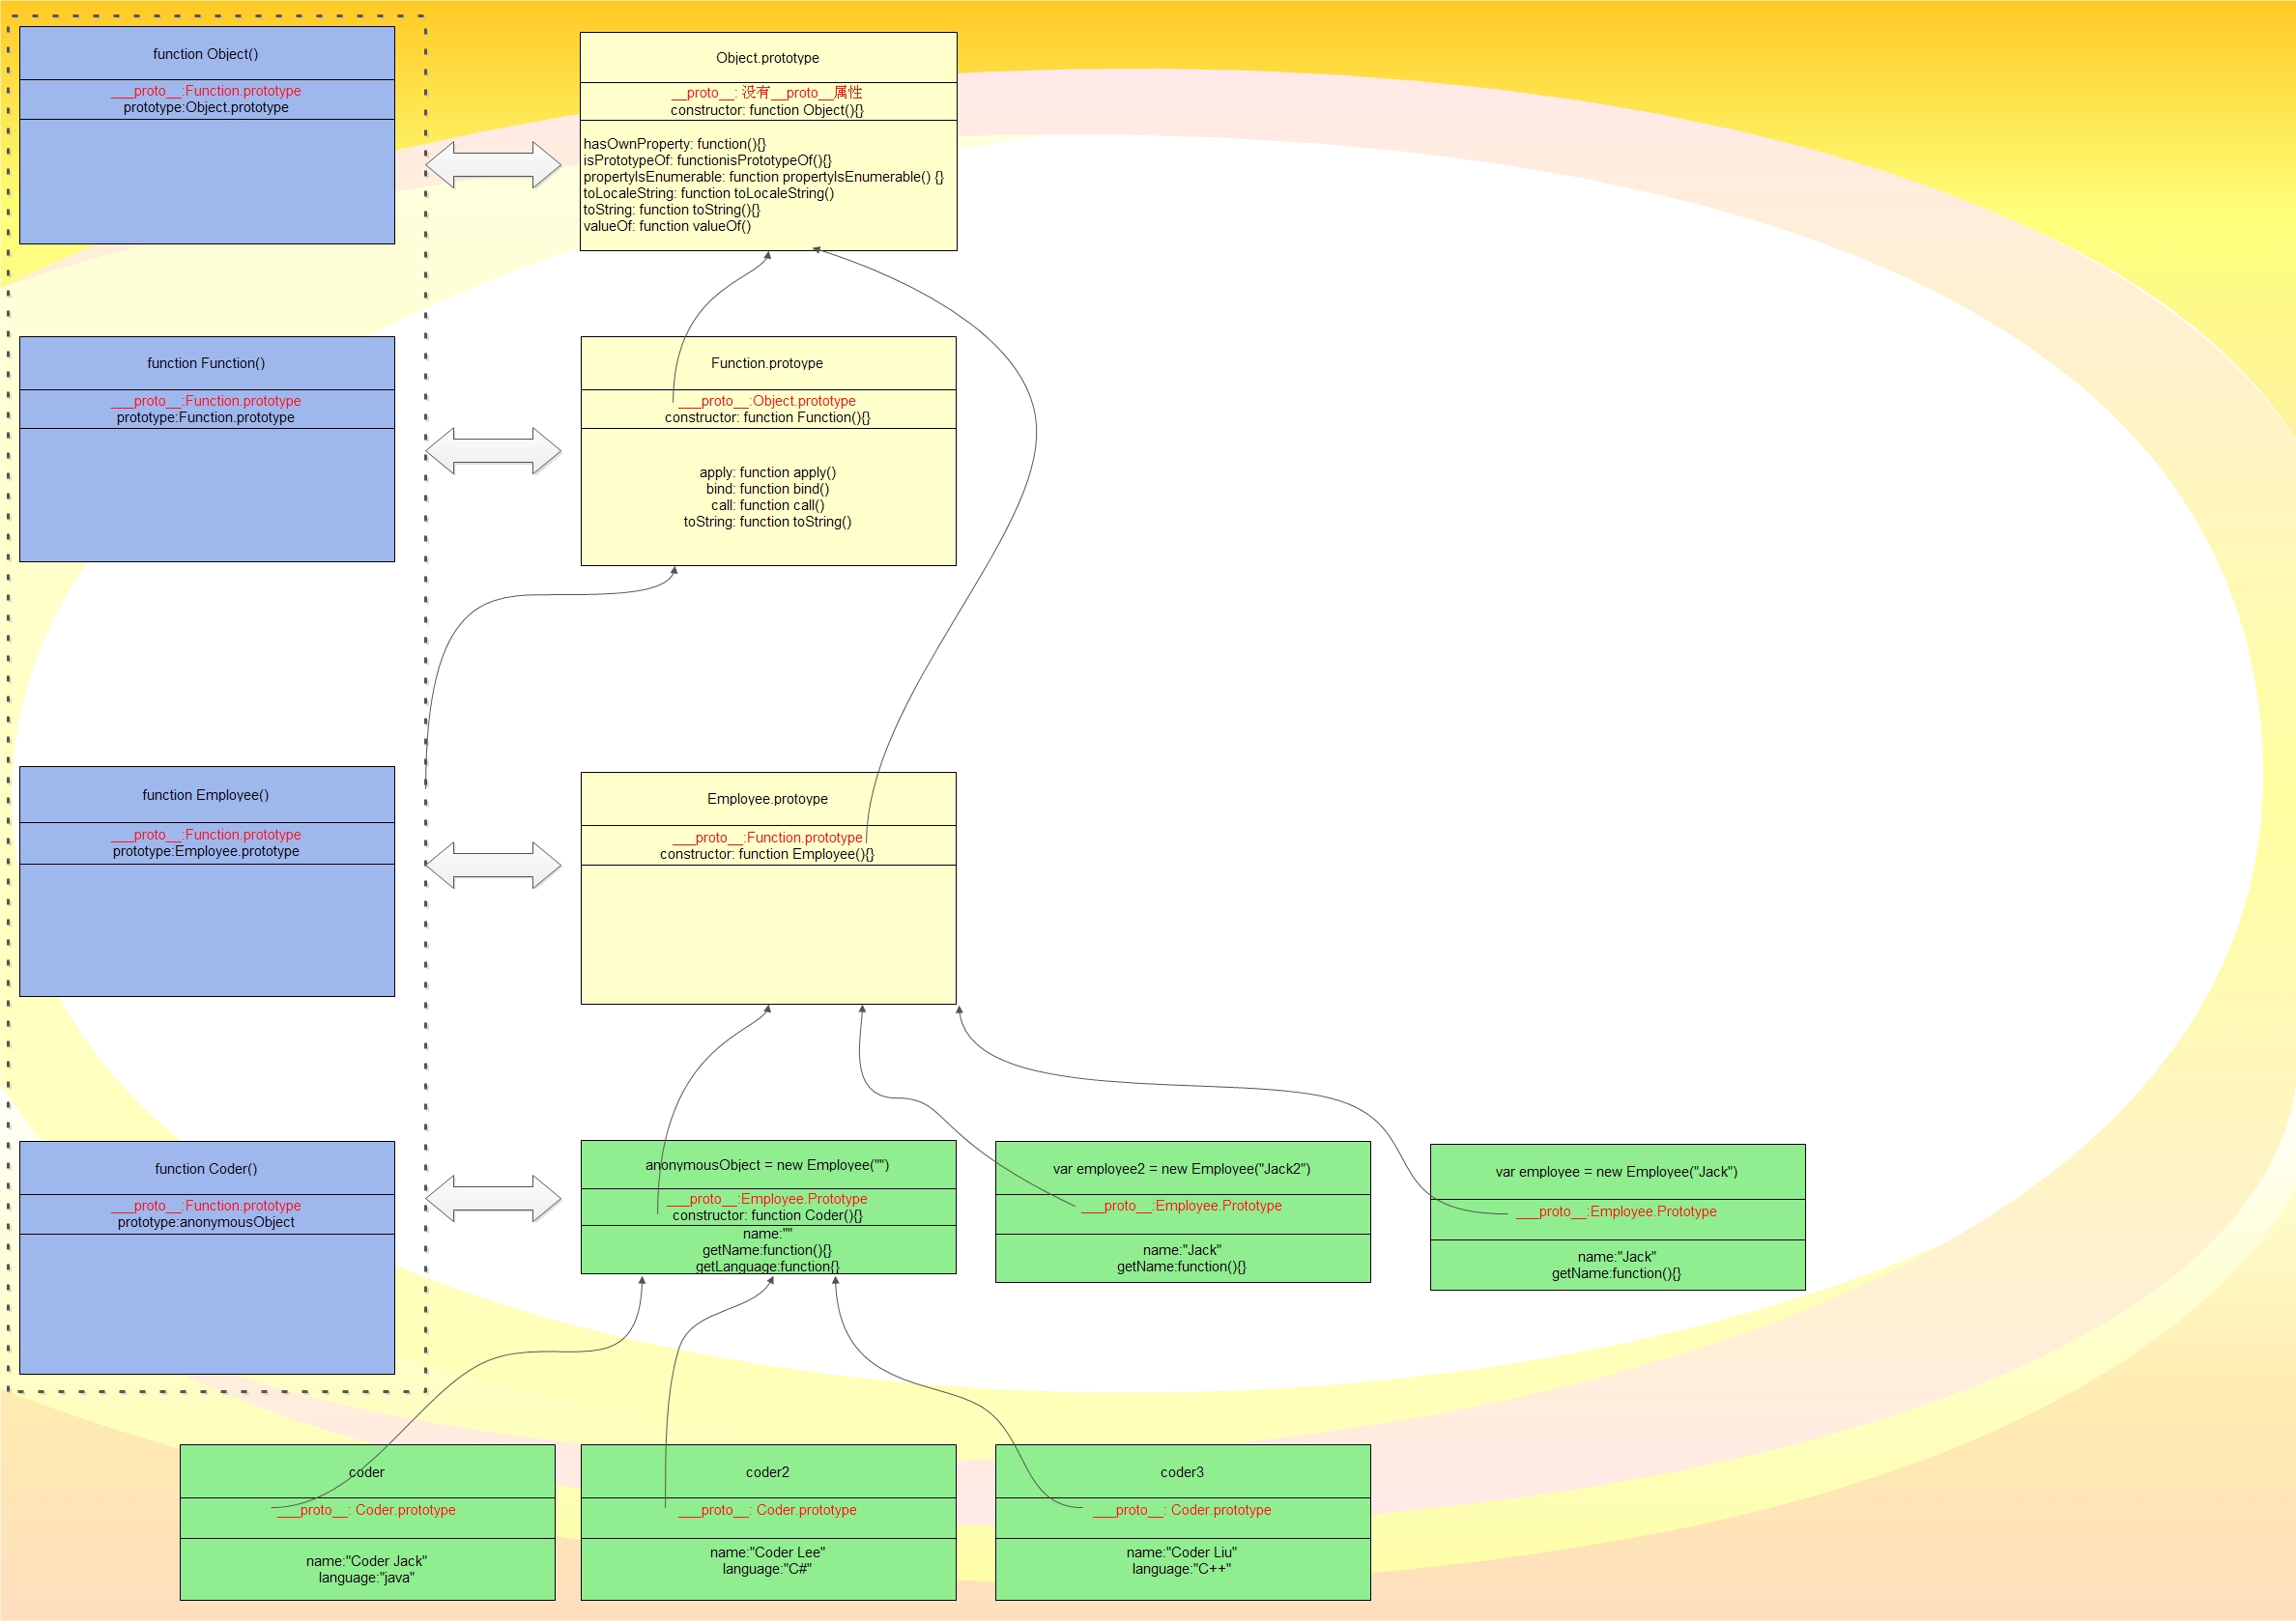Click the coder3 box title
The width and height of the screenshot is (2296, 1623).
coord(1181,1472)
